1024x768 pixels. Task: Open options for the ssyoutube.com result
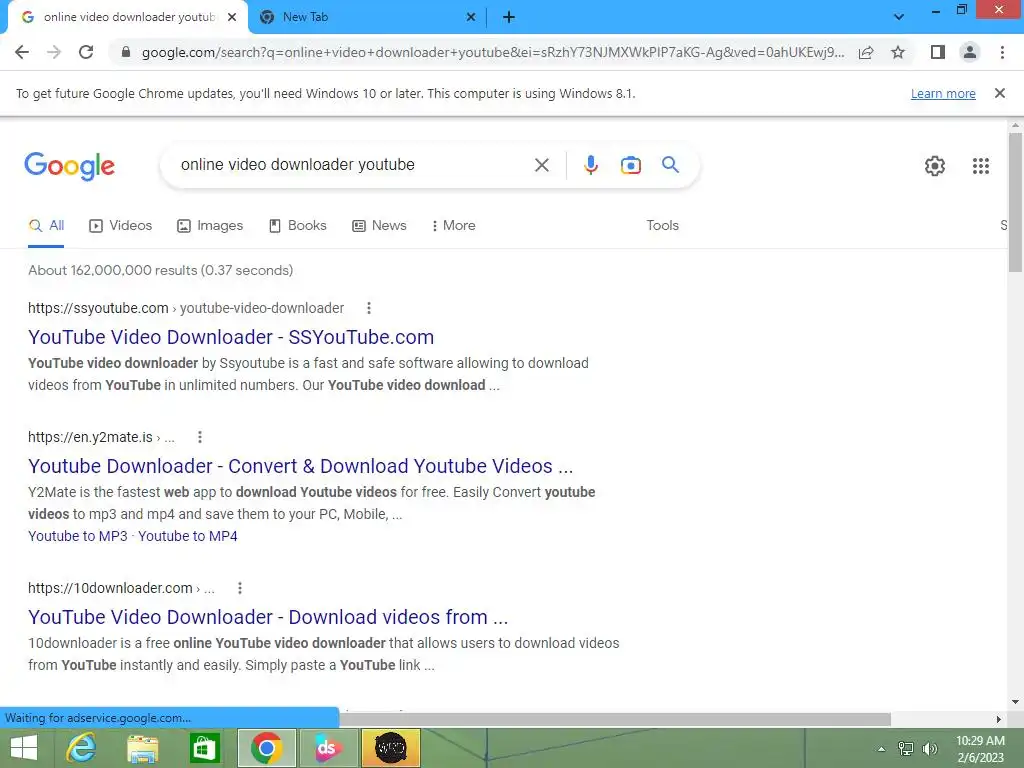pos(369,308)
